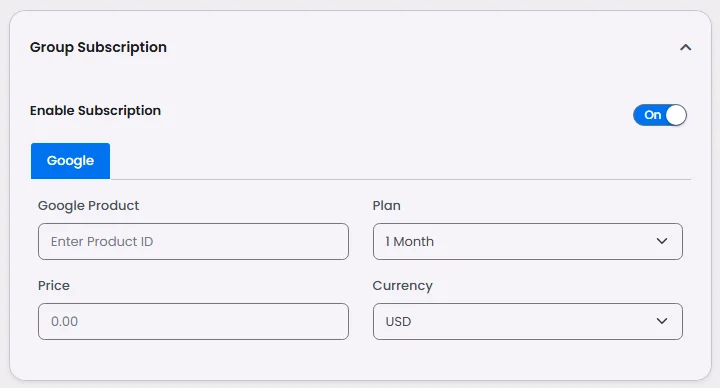The image size is (720, 388).
Task: Click the Group Subscription heading
Action: [x=98, y=47]
